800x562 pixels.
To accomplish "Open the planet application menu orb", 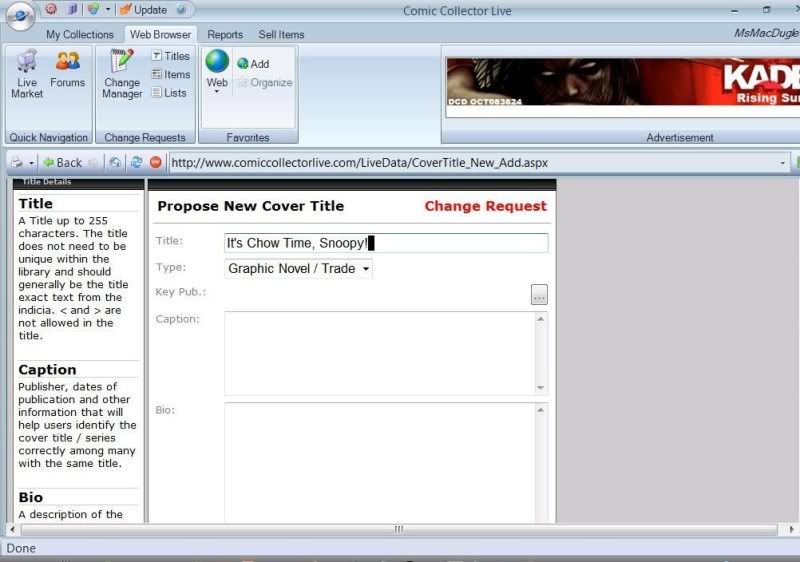I will tap(20, 16).
